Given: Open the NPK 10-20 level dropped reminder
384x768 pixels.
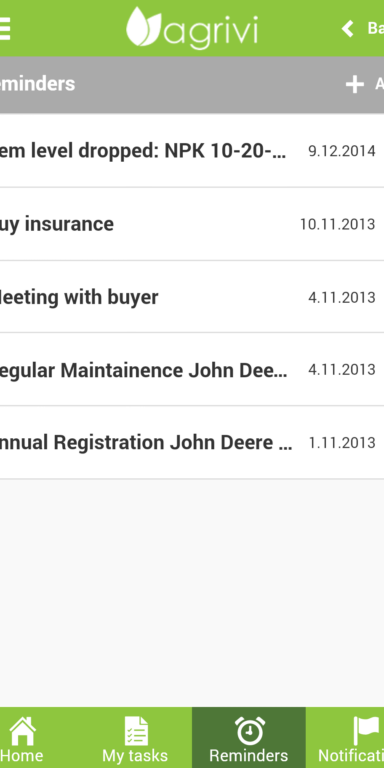Looking at the screenshot, I should (192, 150).
